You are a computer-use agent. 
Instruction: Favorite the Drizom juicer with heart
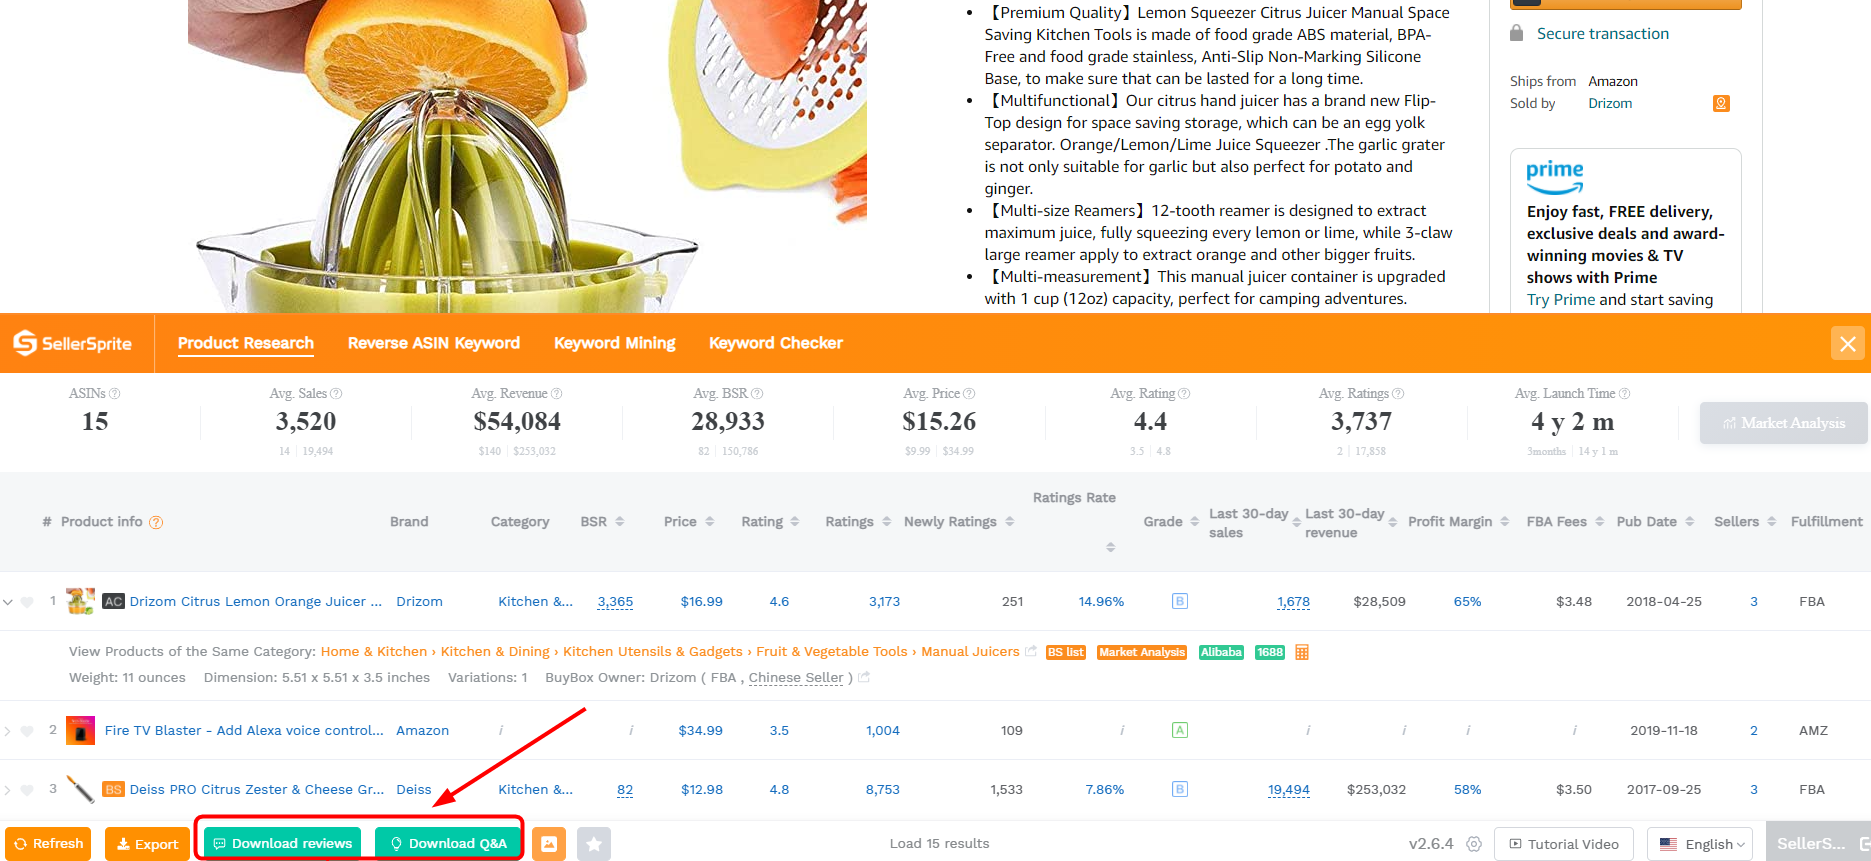pyautogui.click(x=27, y=602)
